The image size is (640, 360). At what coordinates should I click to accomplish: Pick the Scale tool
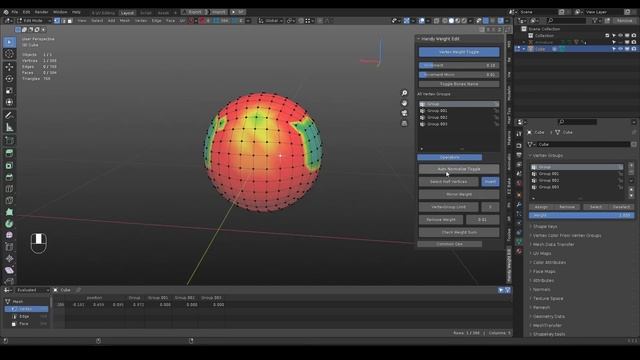tap(9, 91)
